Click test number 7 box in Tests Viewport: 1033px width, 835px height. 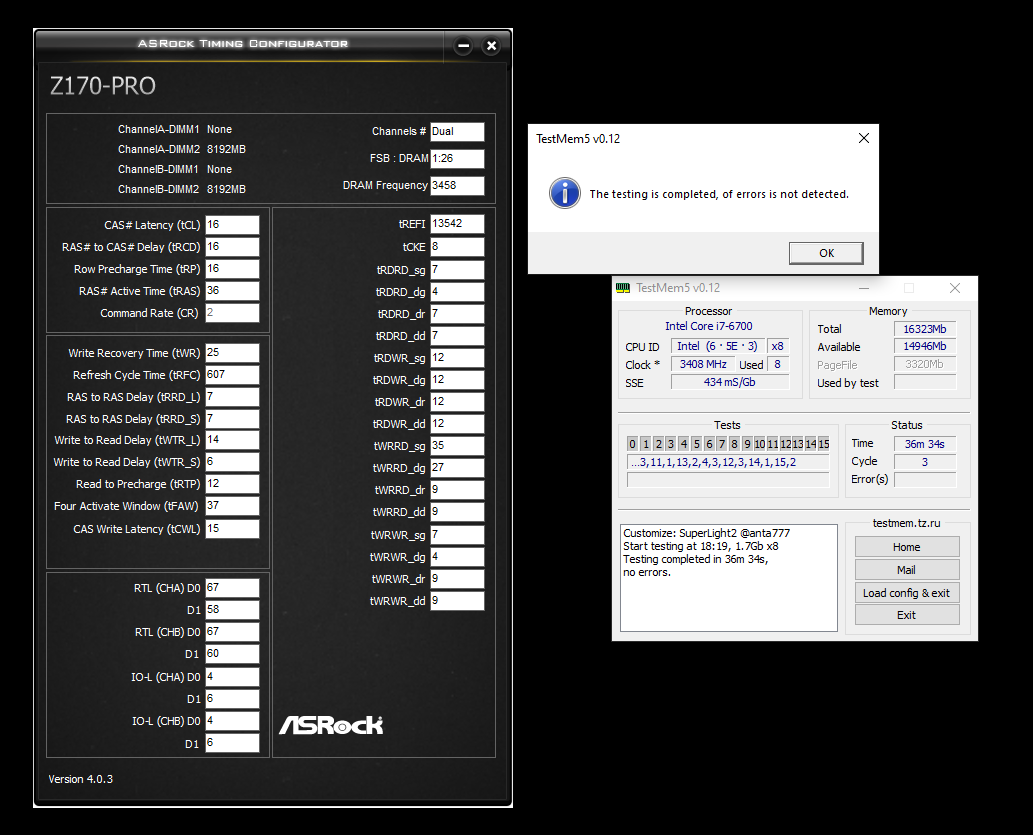point(721,444)
